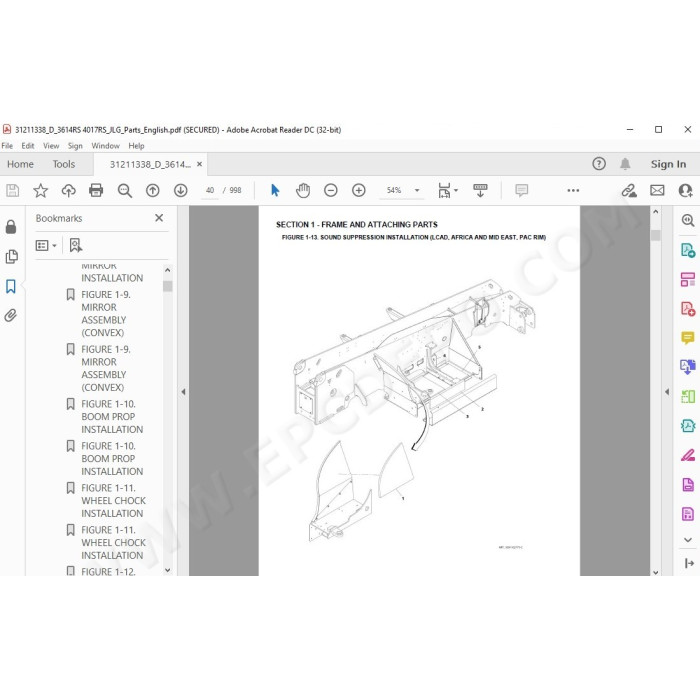
Task: Close the 31211338_D_3614 document tab
Action: (x=200, y=164)
